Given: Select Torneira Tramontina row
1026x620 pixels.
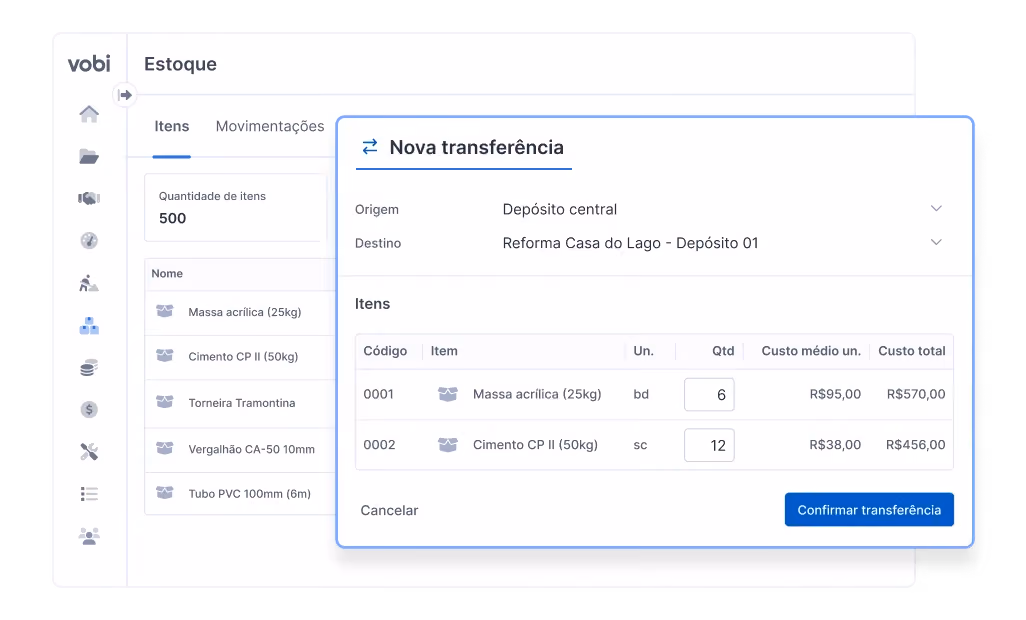Looking at the screenshot, I should point(239,404).
